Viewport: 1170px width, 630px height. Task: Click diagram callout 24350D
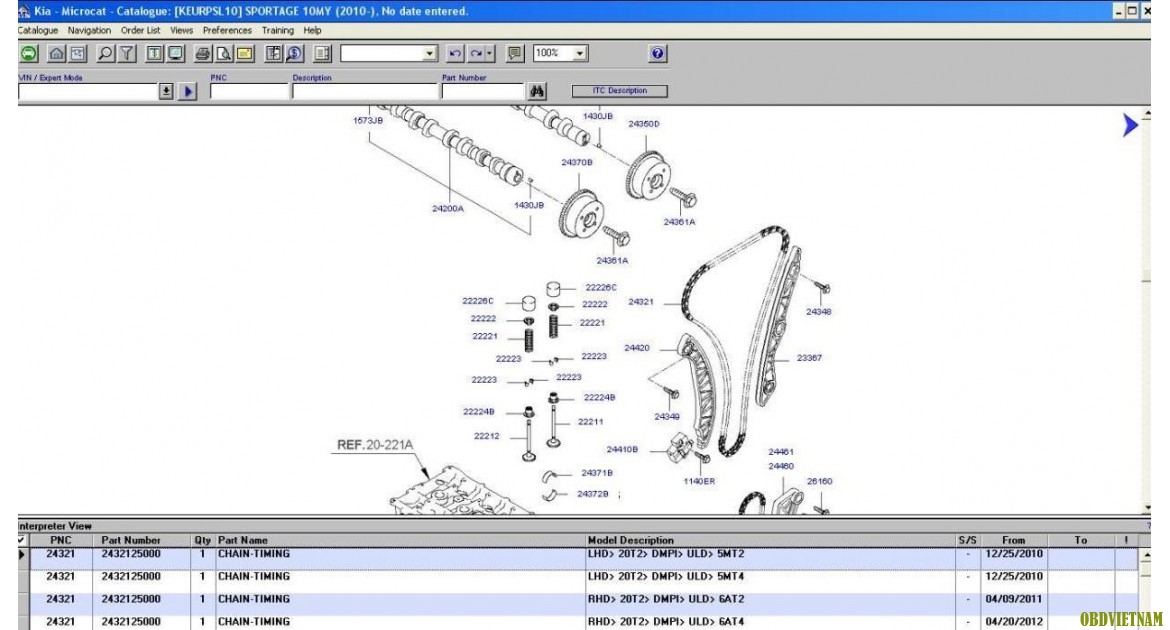643,124
